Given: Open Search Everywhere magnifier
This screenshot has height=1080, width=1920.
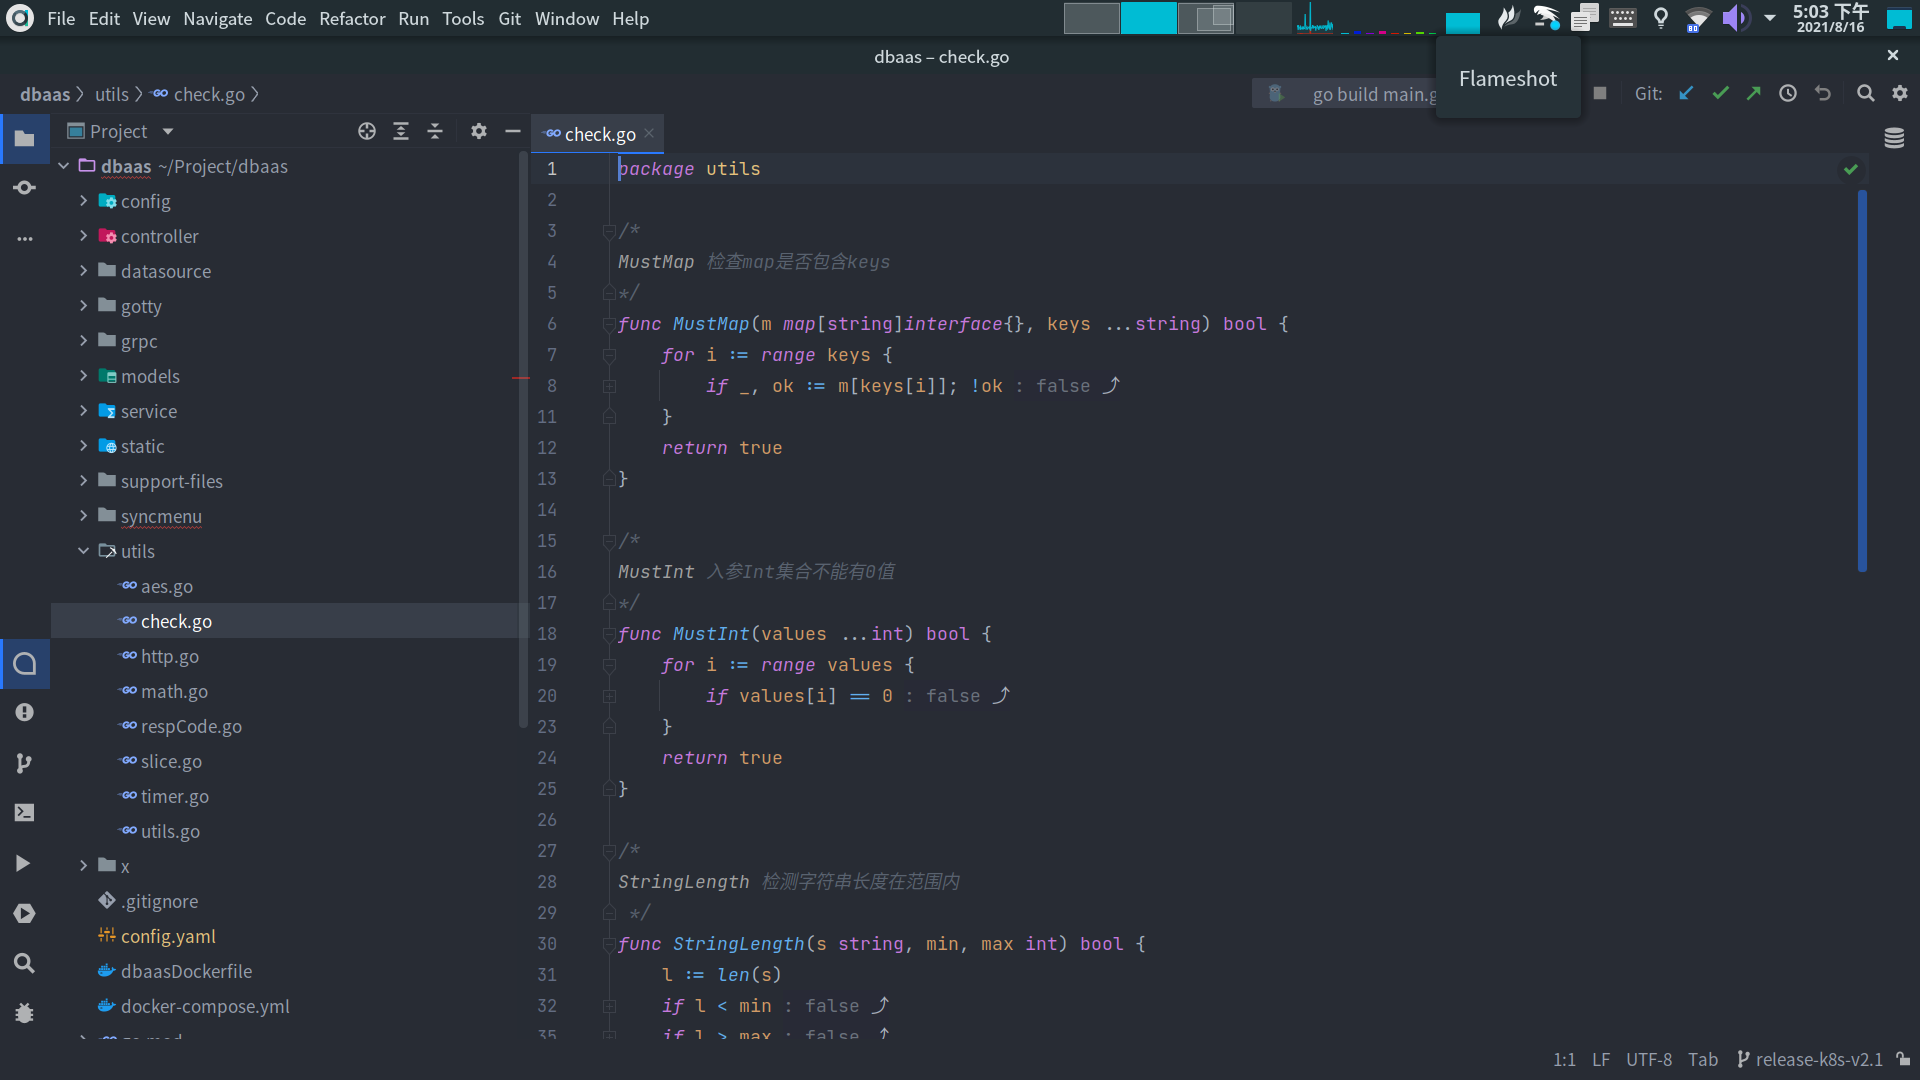Looking at the screenshot, I should [x=1866, y=93].
